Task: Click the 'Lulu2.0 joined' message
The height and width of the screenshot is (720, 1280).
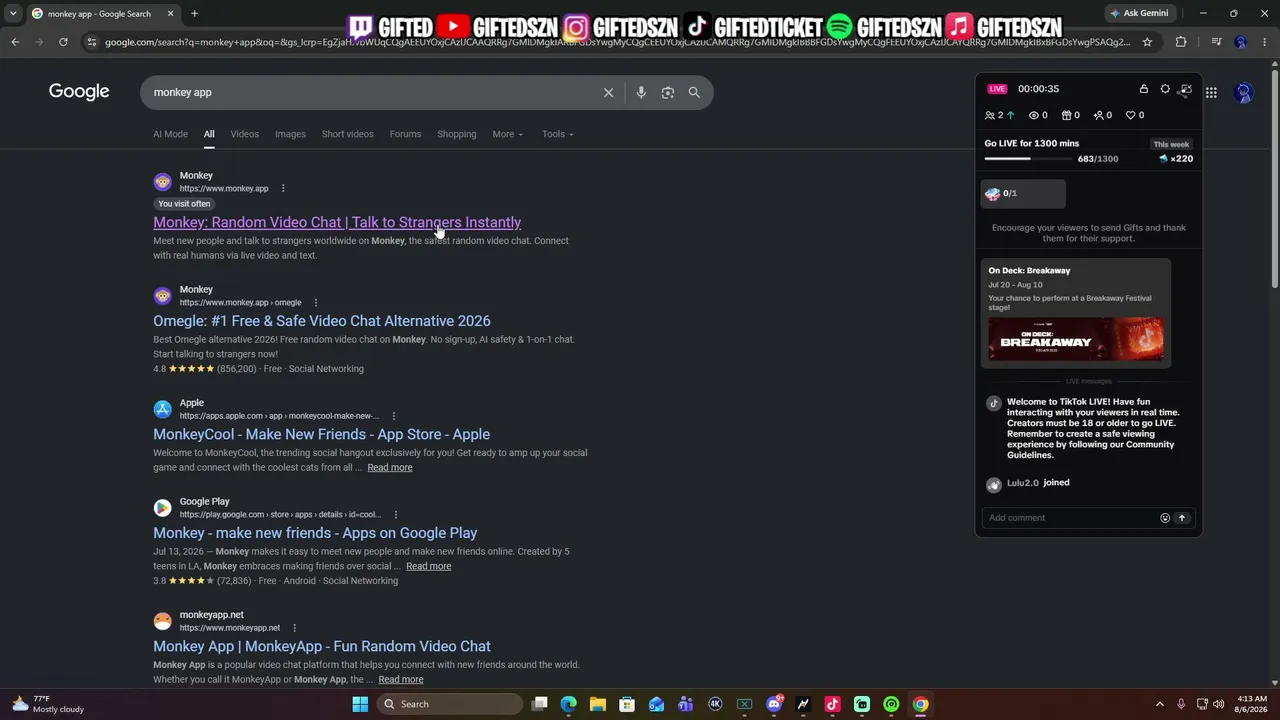Action: [1038, 483]
